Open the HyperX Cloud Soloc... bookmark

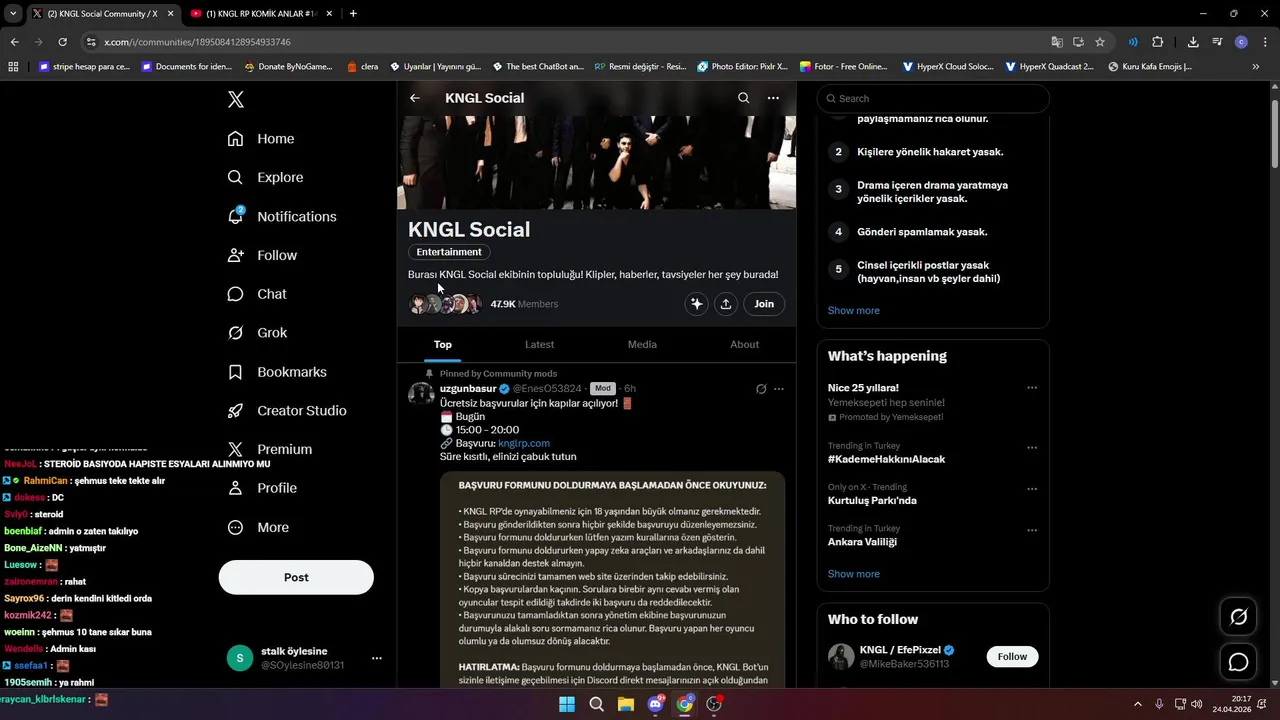click(x=948, y=67)
